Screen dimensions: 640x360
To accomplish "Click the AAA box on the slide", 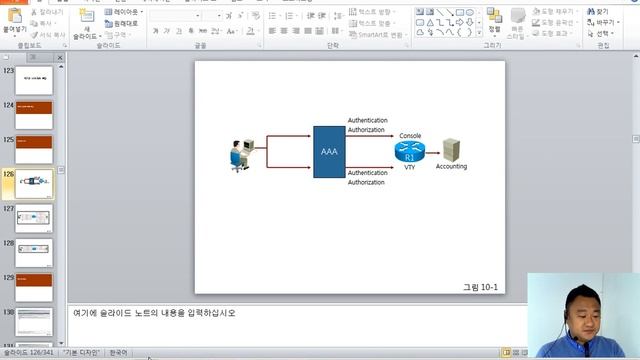I will pos(329,152).
